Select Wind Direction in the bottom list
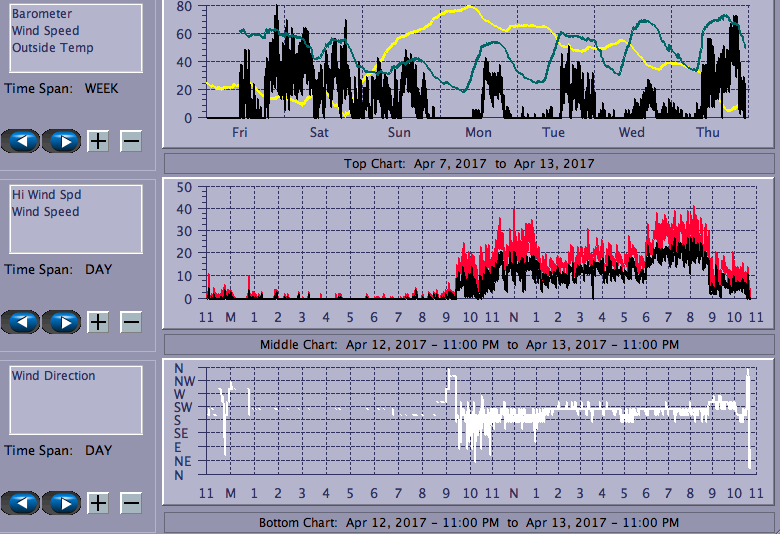Viewport: 780px width, 534px height. tap(53, 376)
